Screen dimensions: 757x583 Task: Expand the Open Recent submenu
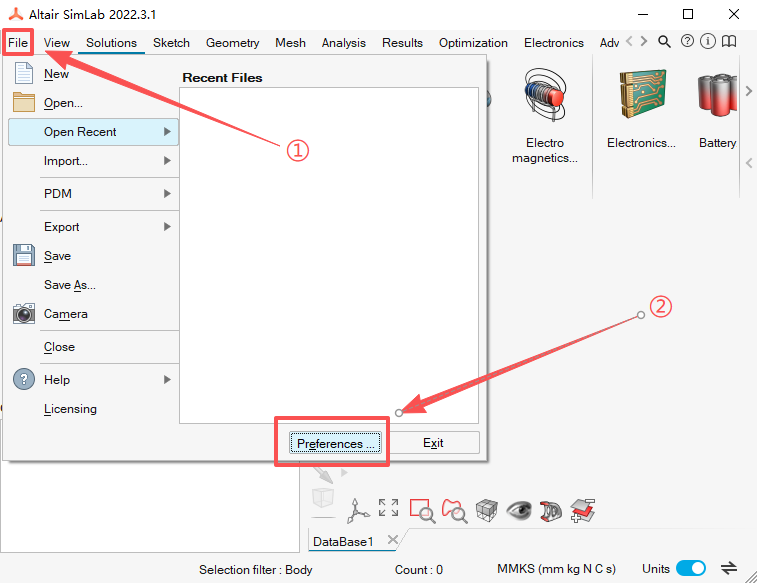pos(93,132)
